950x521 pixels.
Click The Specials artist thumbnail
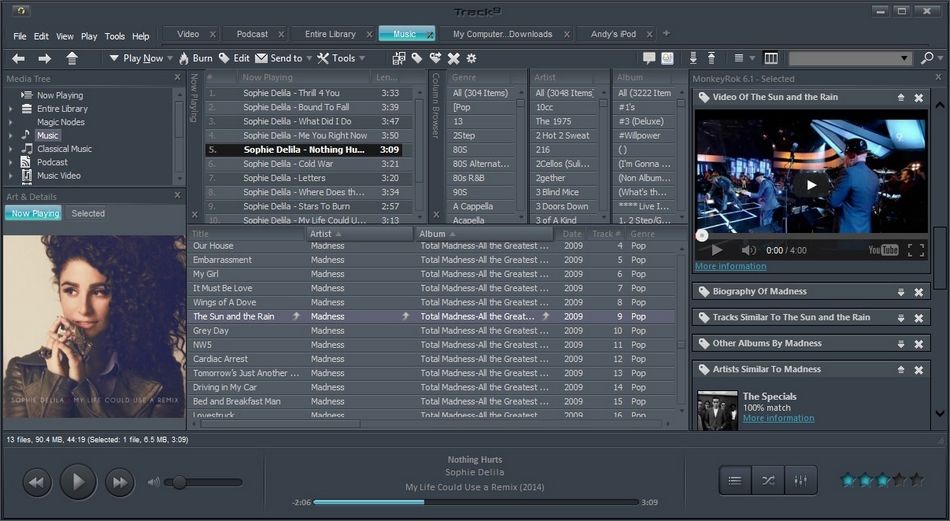tap(717, 410)
